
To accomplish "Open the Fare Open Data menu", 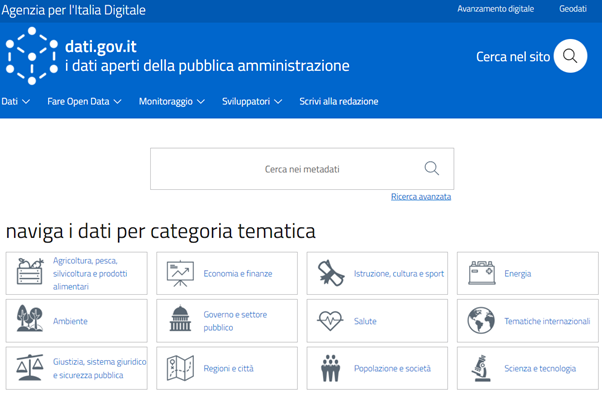I will pyautogui.click(x=78, y=101).
